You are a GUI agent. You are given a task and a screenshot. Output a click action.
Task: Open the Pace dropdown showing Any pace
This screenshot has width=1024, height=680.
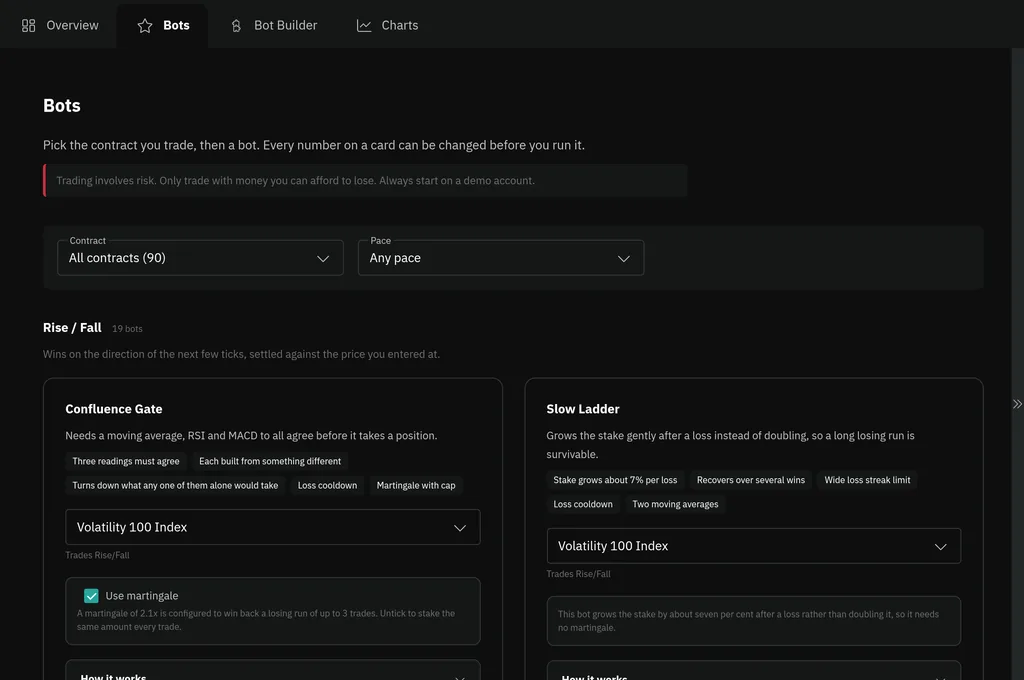pos(501,258)
